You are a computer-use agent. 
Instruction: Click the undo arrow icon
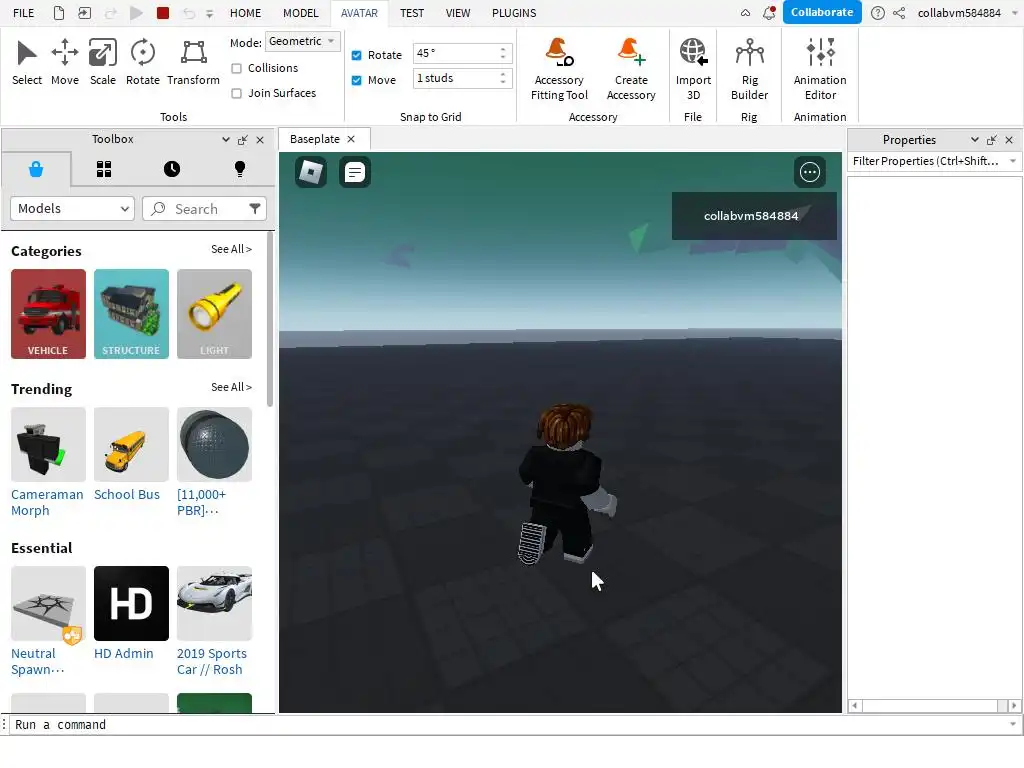[x=189, y=12]
